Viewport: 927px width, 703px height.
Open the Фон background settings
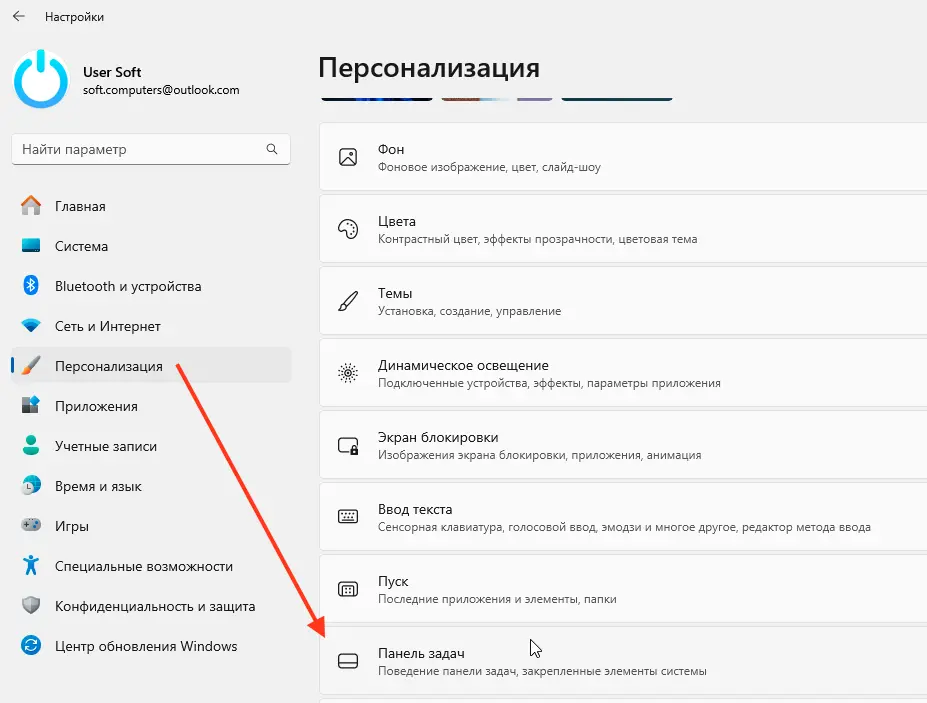[x=623, y=157]
